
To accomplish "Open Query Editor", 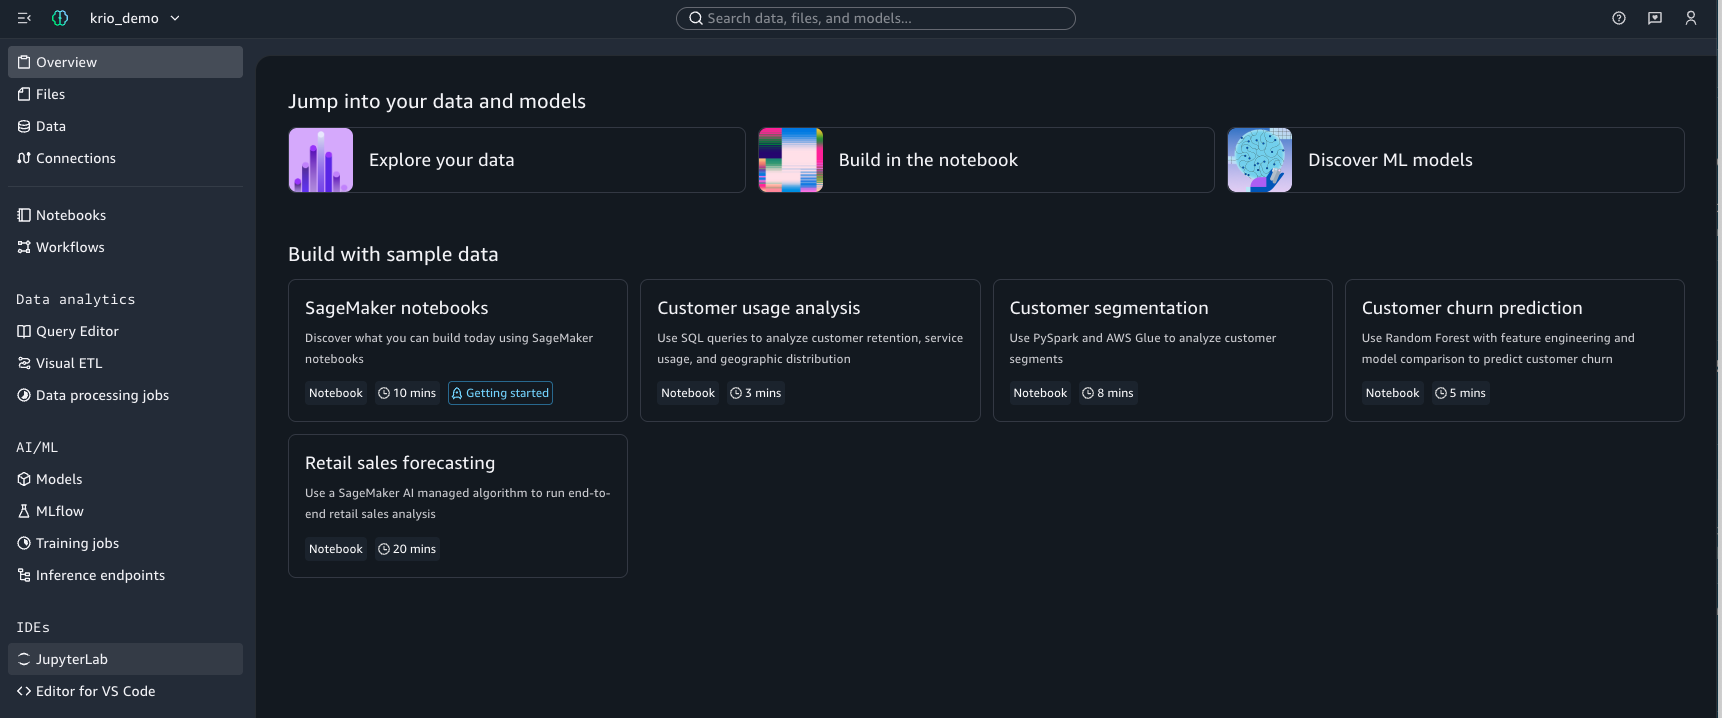I will click(125, 331).
